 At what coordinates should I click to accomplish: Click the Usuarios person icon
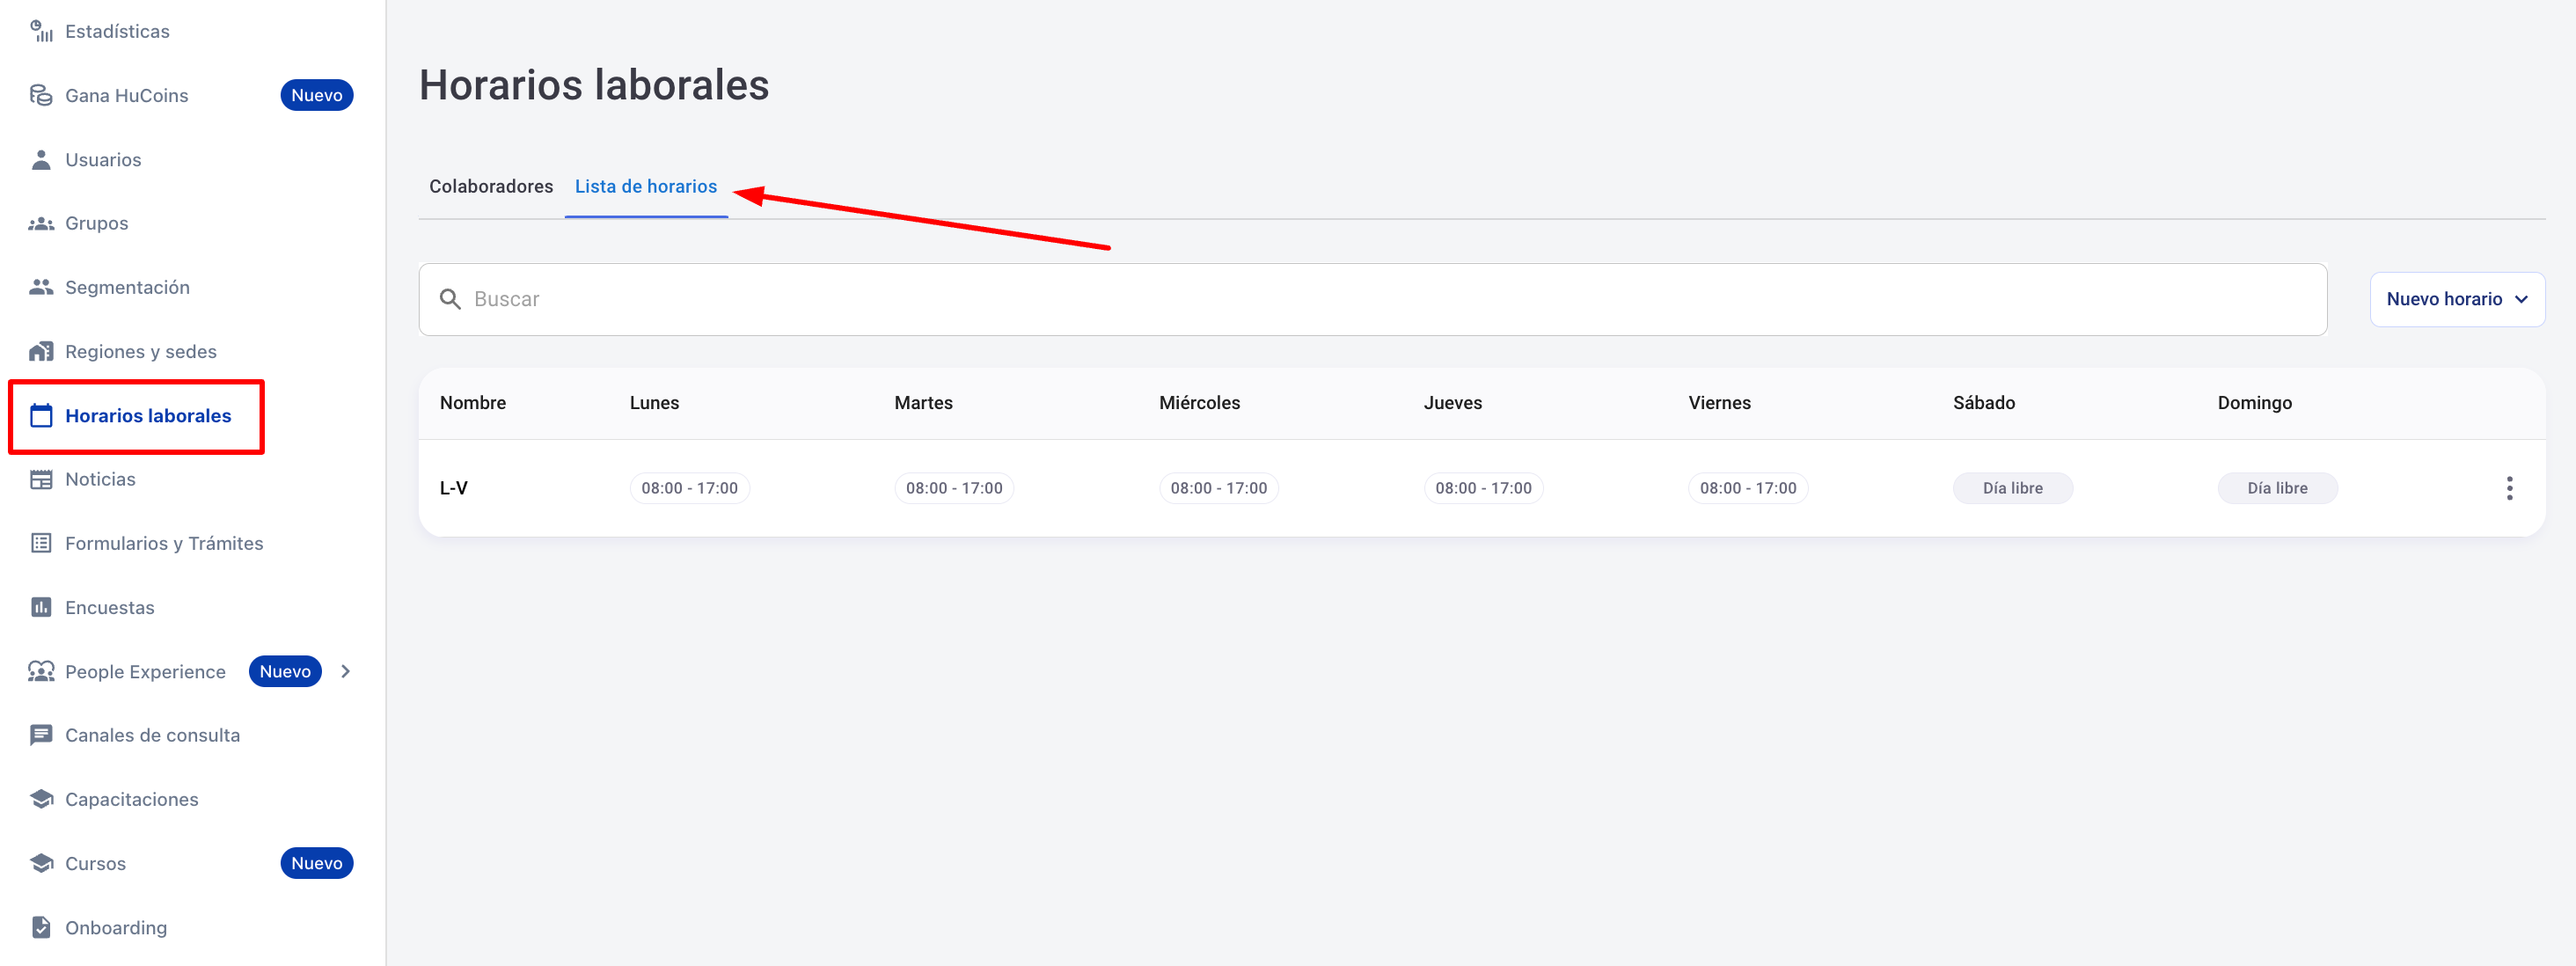coord(41,159)
